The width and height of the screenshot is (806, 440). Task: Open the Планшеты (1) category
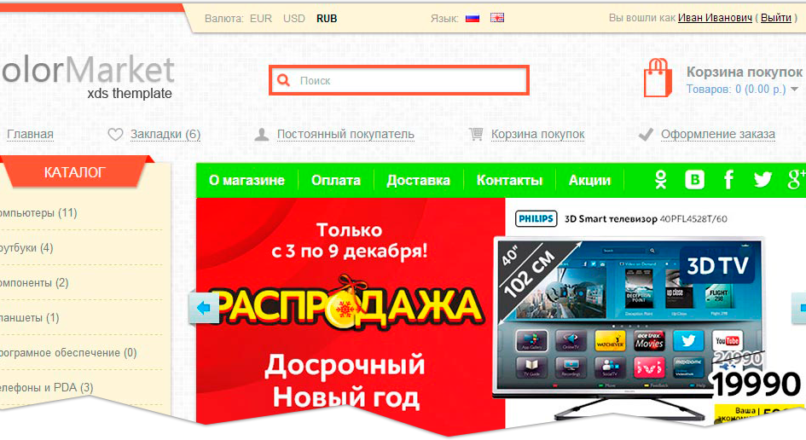click(x=29, y=318)
